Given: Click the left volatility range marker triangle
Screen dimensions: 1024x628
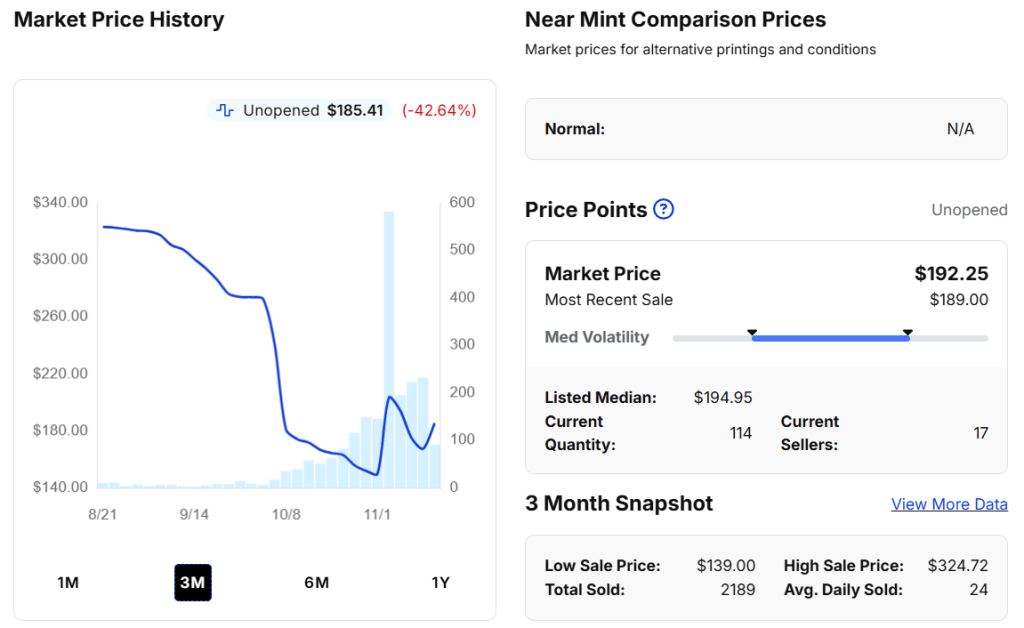Looking at the screenshot, I should (x=752, y=332).
